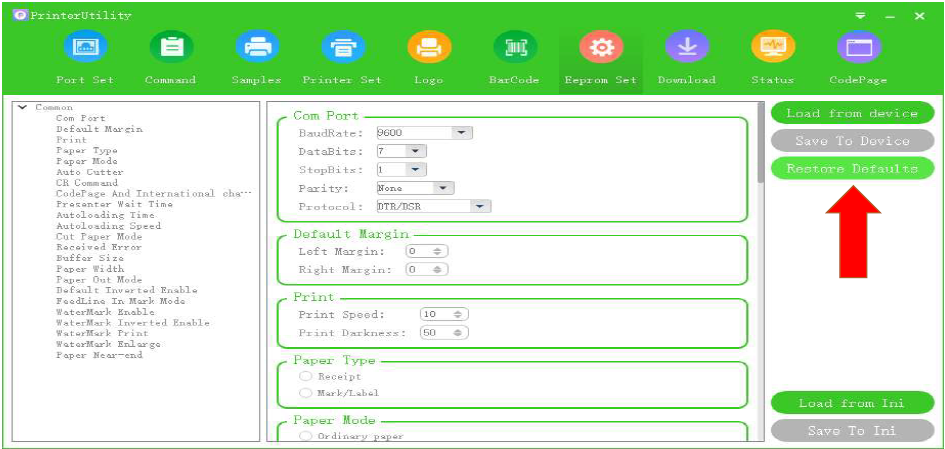Viewport: 945px width, 449px height.
Task: Click the Load from device button
Action: point(852,113)
